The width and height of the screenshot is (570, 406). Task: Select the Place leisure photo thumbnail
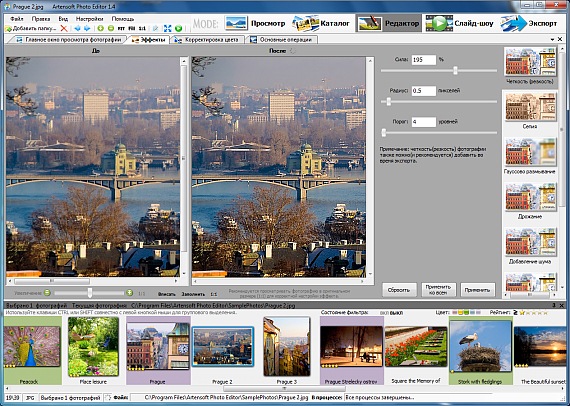tap(93, 346)
